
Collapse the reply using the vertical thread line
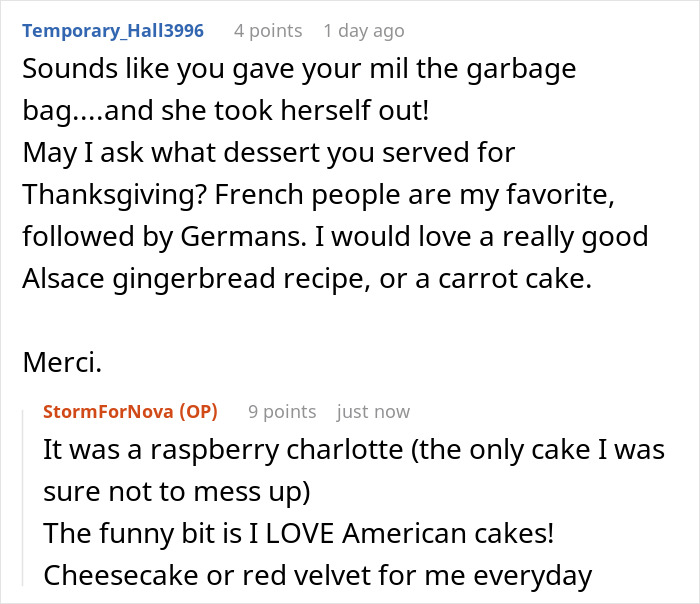pyautogui.click(x=23, y=498)
